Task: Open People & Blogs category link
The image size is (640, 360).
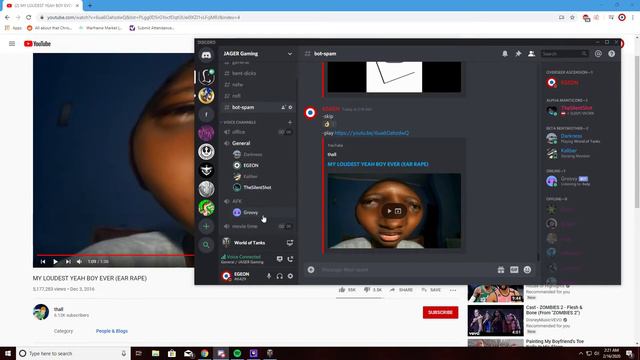Action: (112, 331)
